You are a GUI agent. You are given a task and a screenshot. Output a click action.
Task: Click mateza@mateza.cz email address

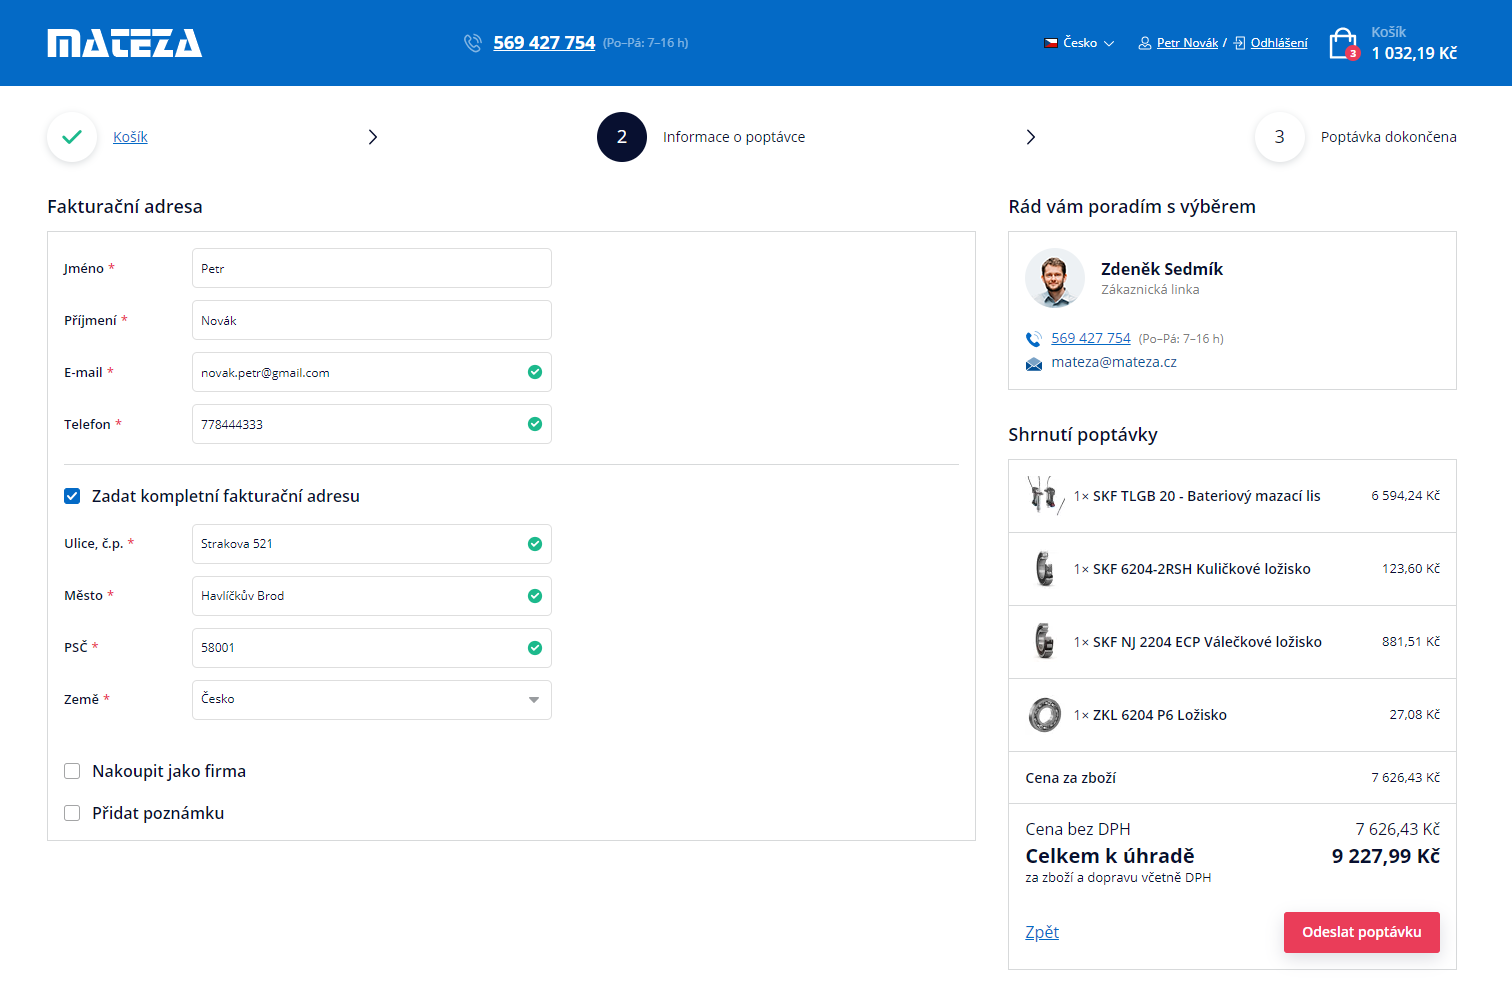point(1114,362)
